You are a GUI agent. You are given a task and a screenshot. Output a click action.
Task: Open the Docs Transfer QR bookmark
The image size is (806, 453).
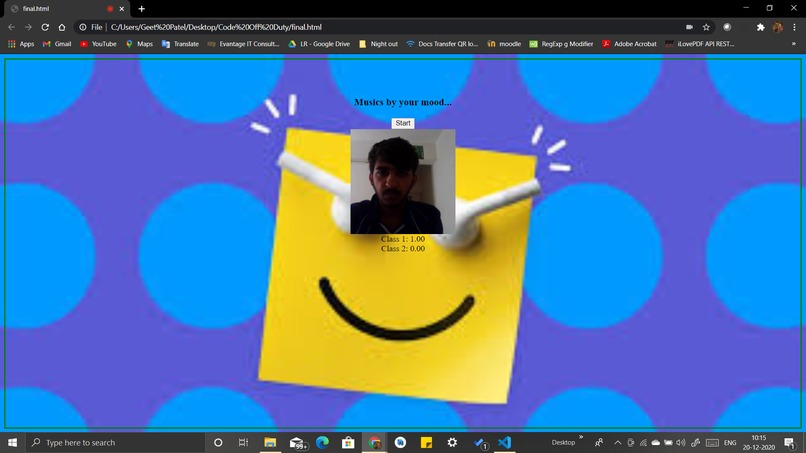click(442, 44)
